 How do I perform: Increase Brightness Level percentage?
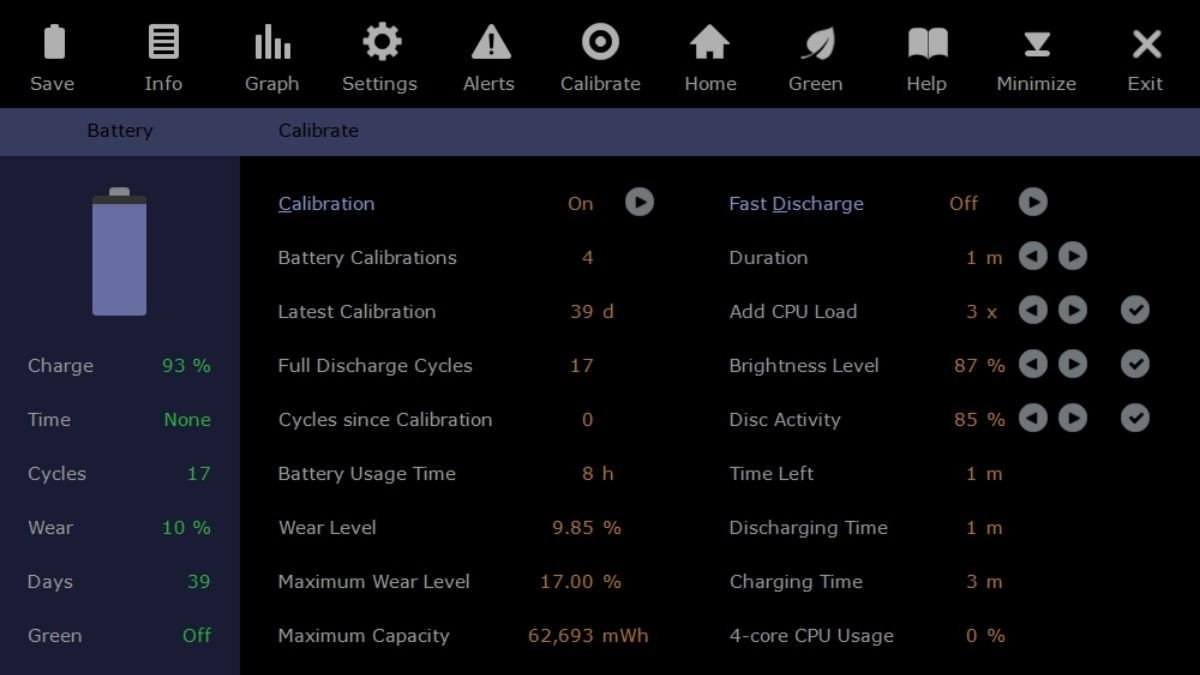[x=1072, y=365]
